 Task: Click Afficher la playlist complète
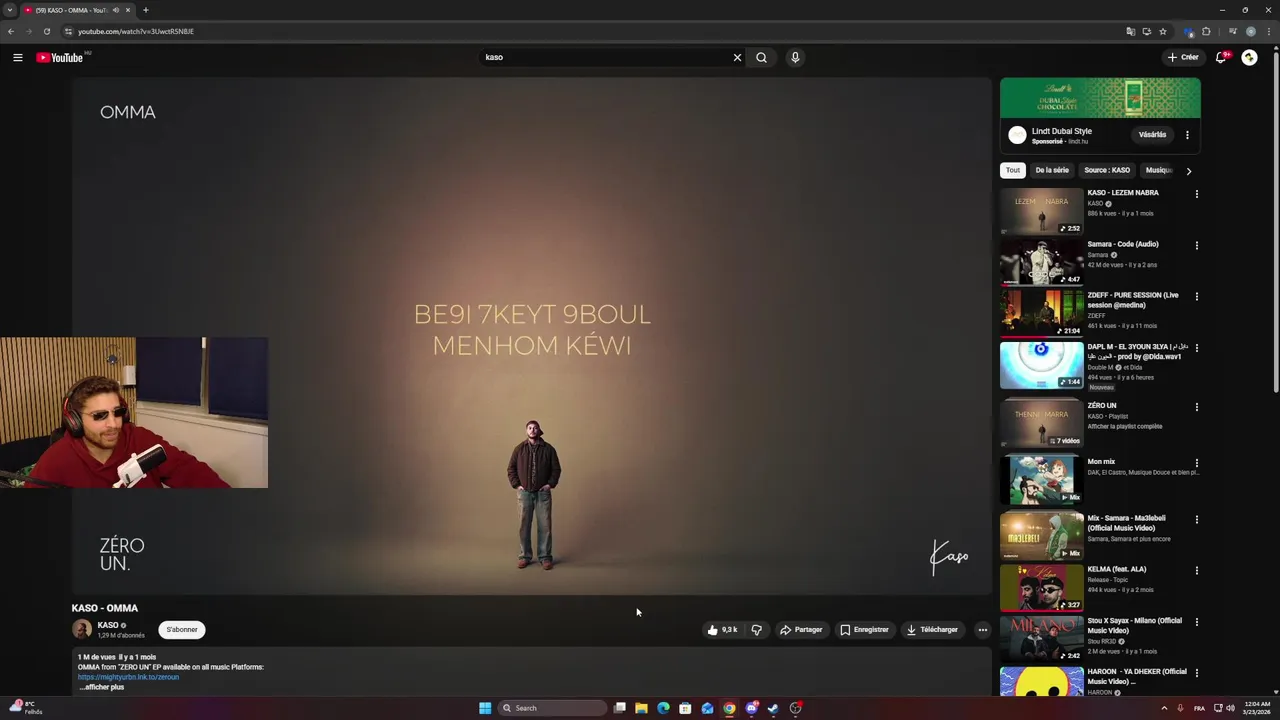click(1125, 426)
